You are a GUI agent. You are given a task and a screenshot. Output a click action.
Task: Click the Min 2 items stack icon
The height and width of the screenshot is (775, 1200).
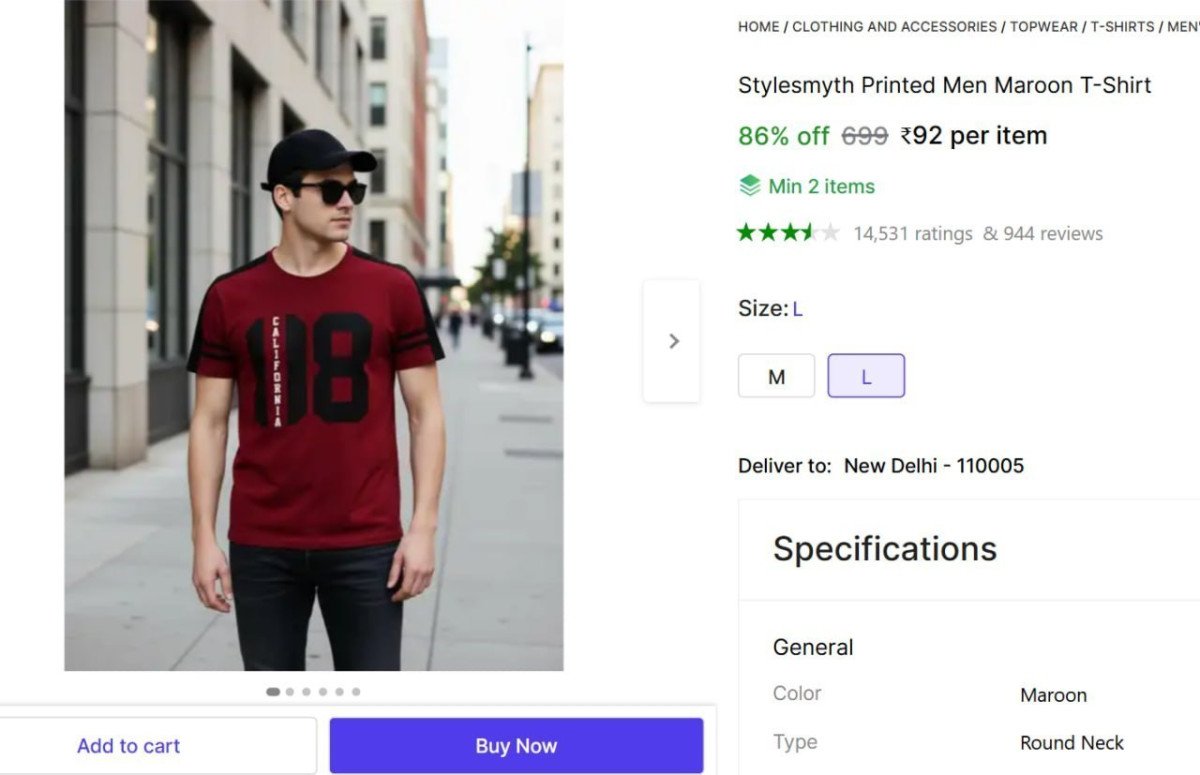pyautogui.click(x=750, y=185)
